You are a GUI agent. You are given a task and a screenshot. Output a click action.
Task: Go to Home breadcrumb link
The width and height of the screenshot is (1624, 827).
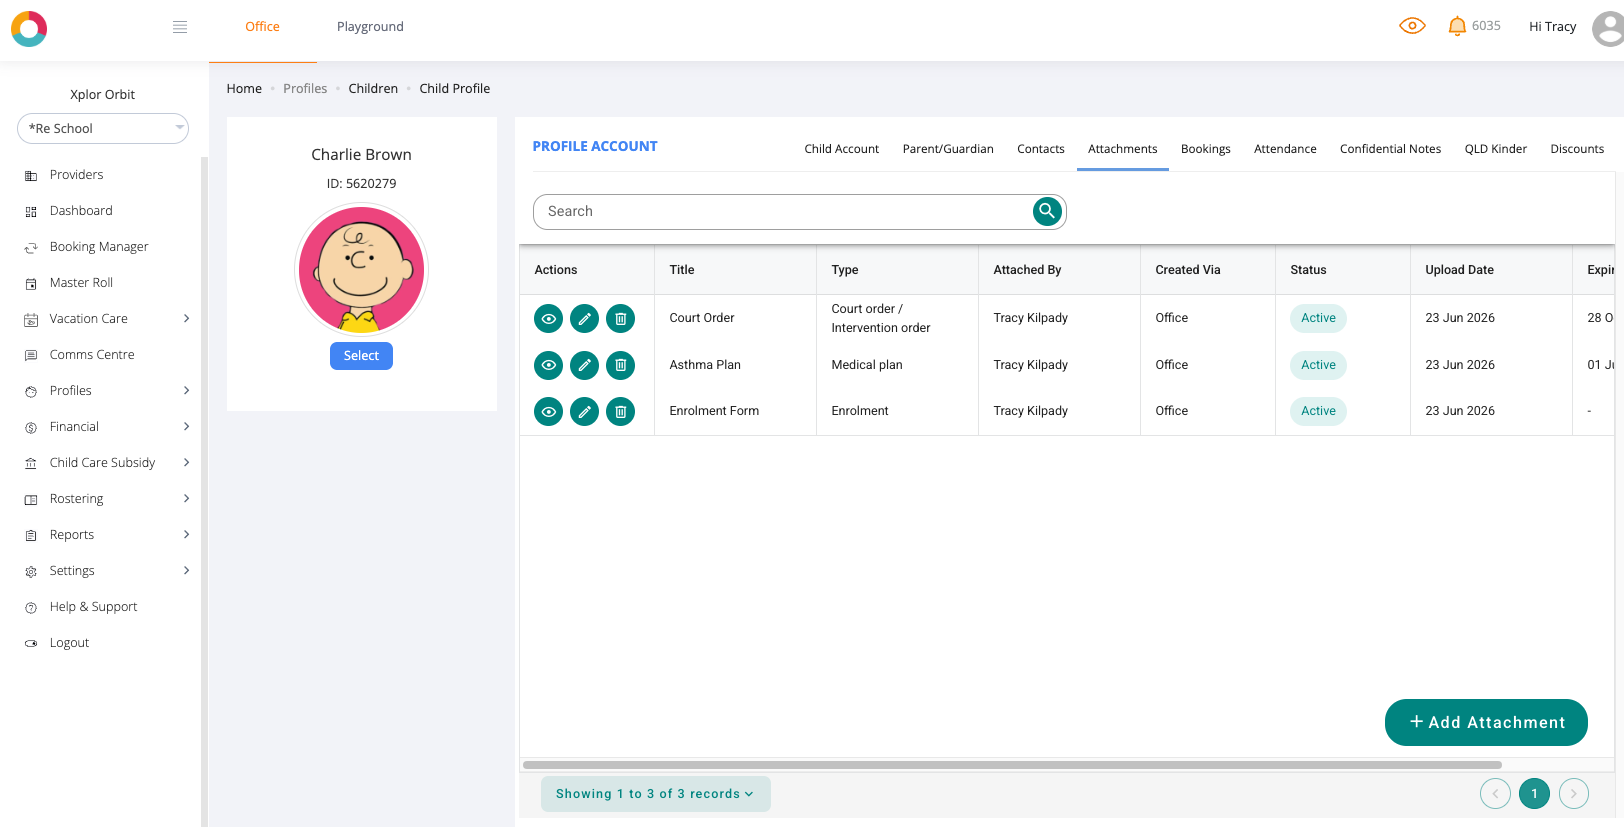coord(244,89)
